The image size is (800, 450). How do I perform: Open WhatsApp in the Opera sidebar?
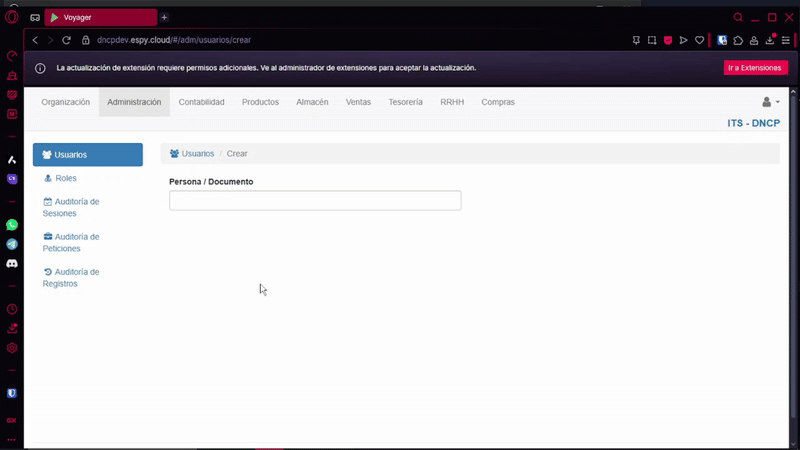pos(12,225)
